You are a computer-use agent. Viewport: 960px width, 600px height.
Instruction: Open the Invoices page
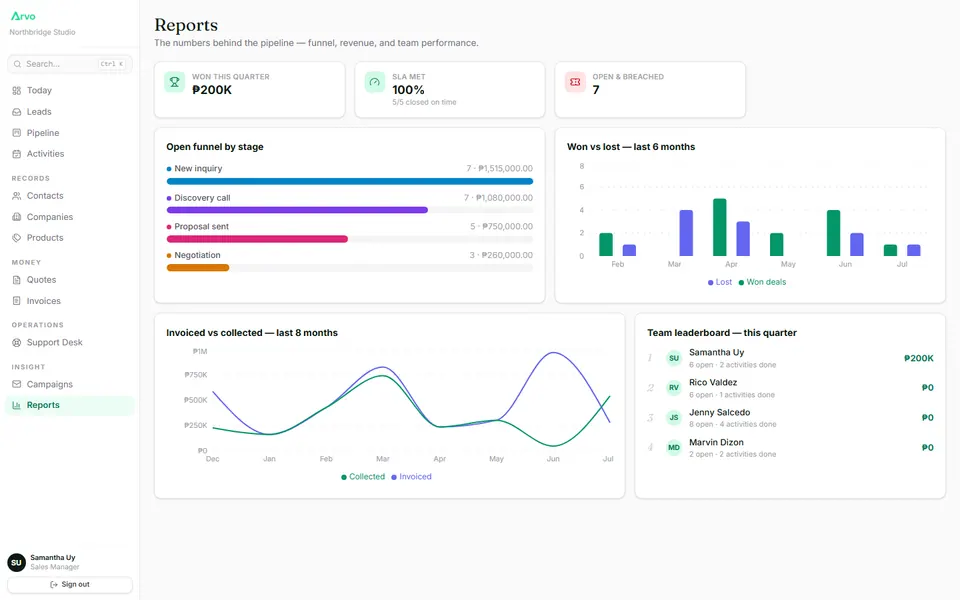click(70, 301)
